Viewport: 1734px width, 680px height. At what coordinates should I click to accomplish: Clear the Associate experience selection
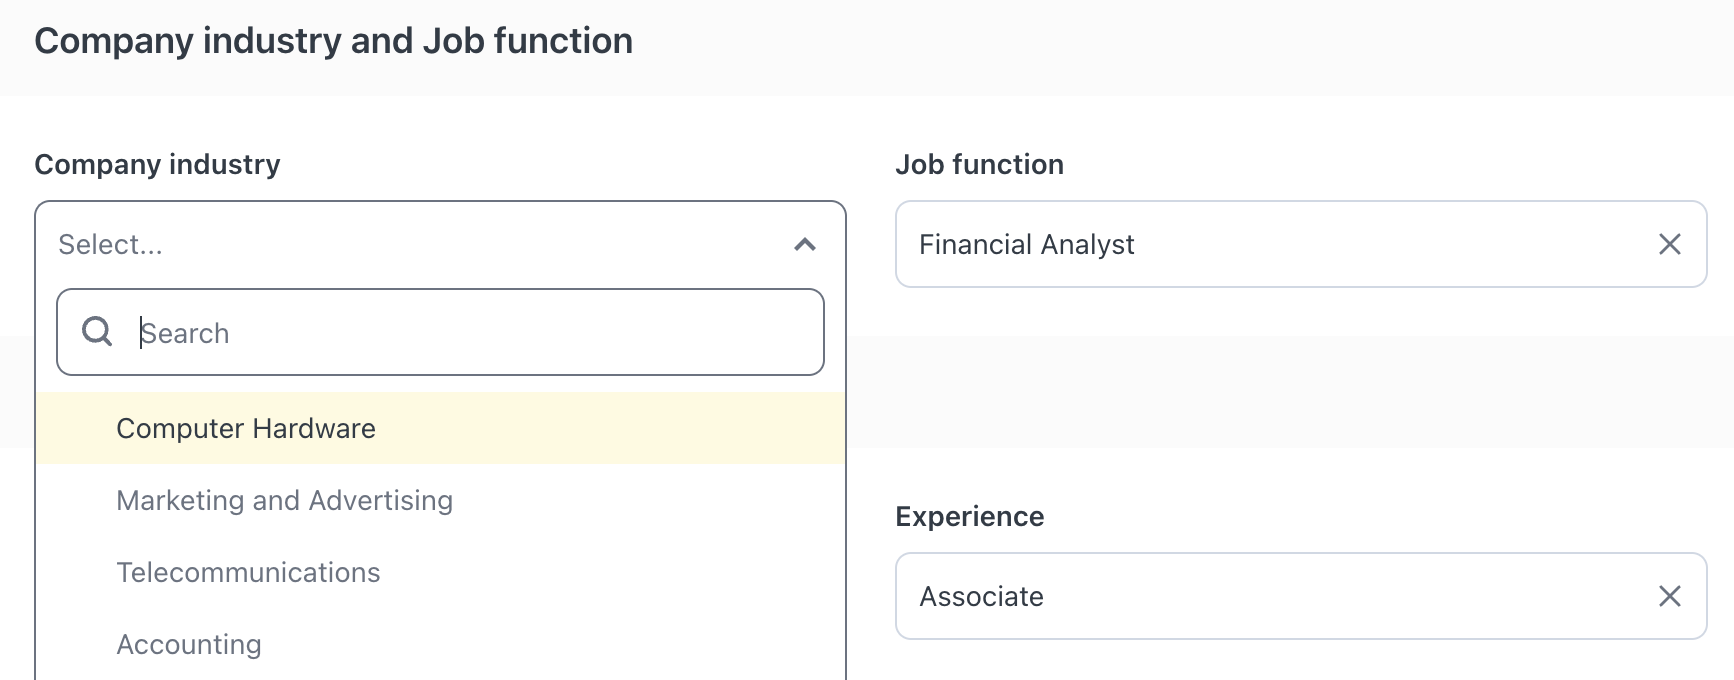pos(1669,596)
